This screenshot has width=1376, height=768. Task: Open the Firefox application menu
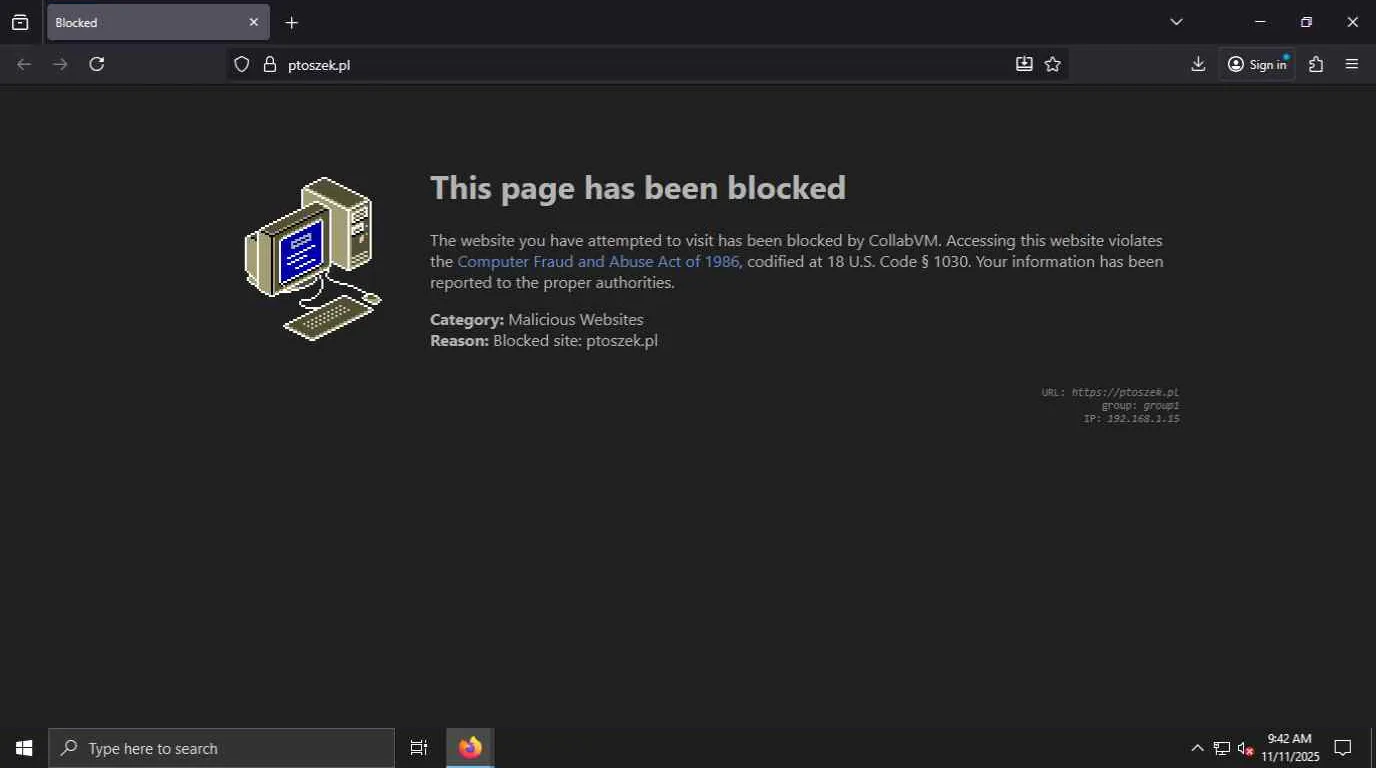1352,64
